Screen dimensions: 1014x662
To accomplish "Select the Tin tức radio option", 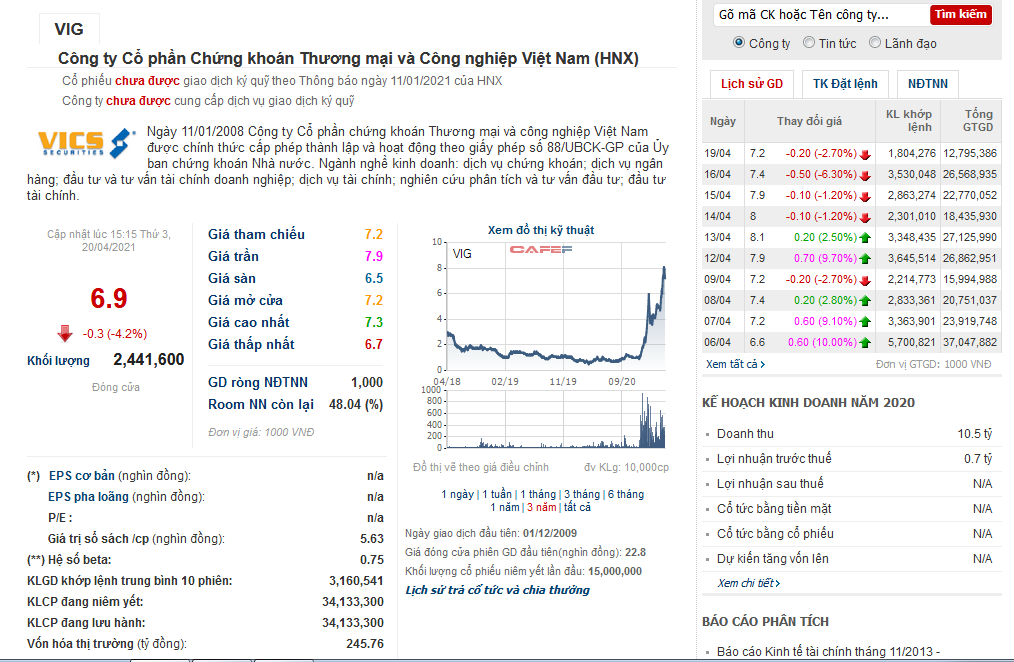I will [x=808, y=43].
